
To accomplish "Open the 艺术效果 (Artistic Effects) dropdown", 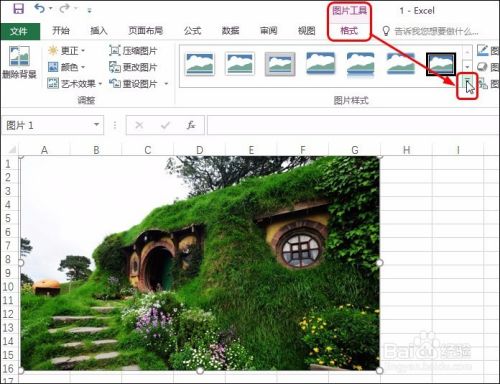I will point(75,83).
